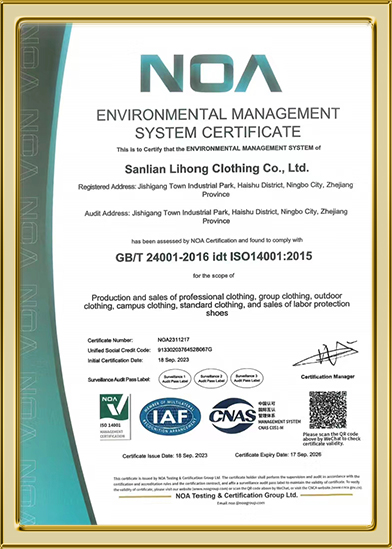Click the Surveillance 2 Audit Pass Label oval
This screenshot has width=392, height=549.
click(x=211, y=378)
